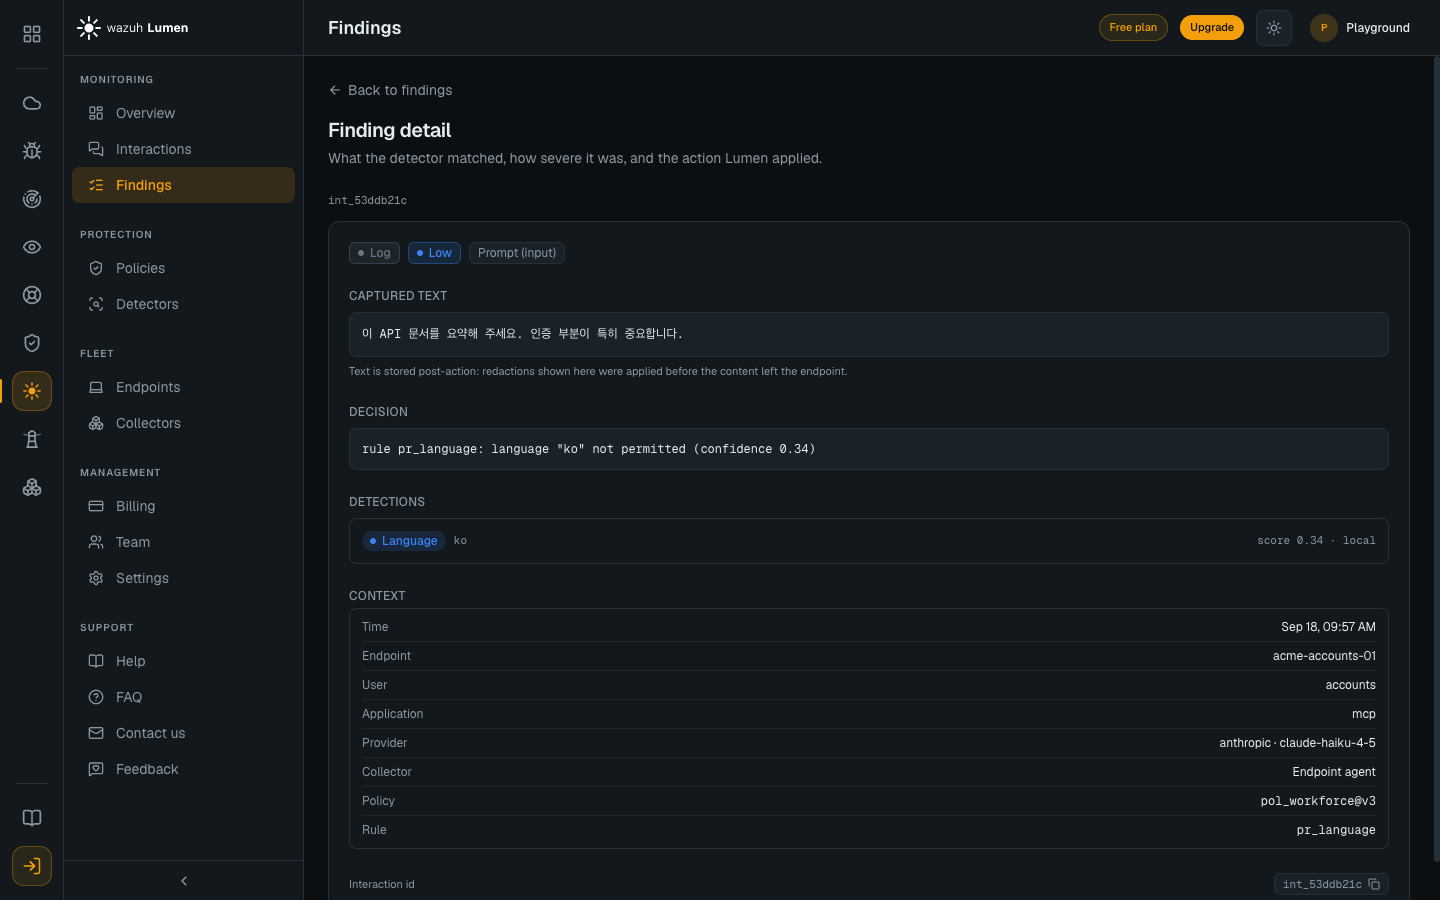
Task: Click the Free plan badge
Action: coord(1133,28)
